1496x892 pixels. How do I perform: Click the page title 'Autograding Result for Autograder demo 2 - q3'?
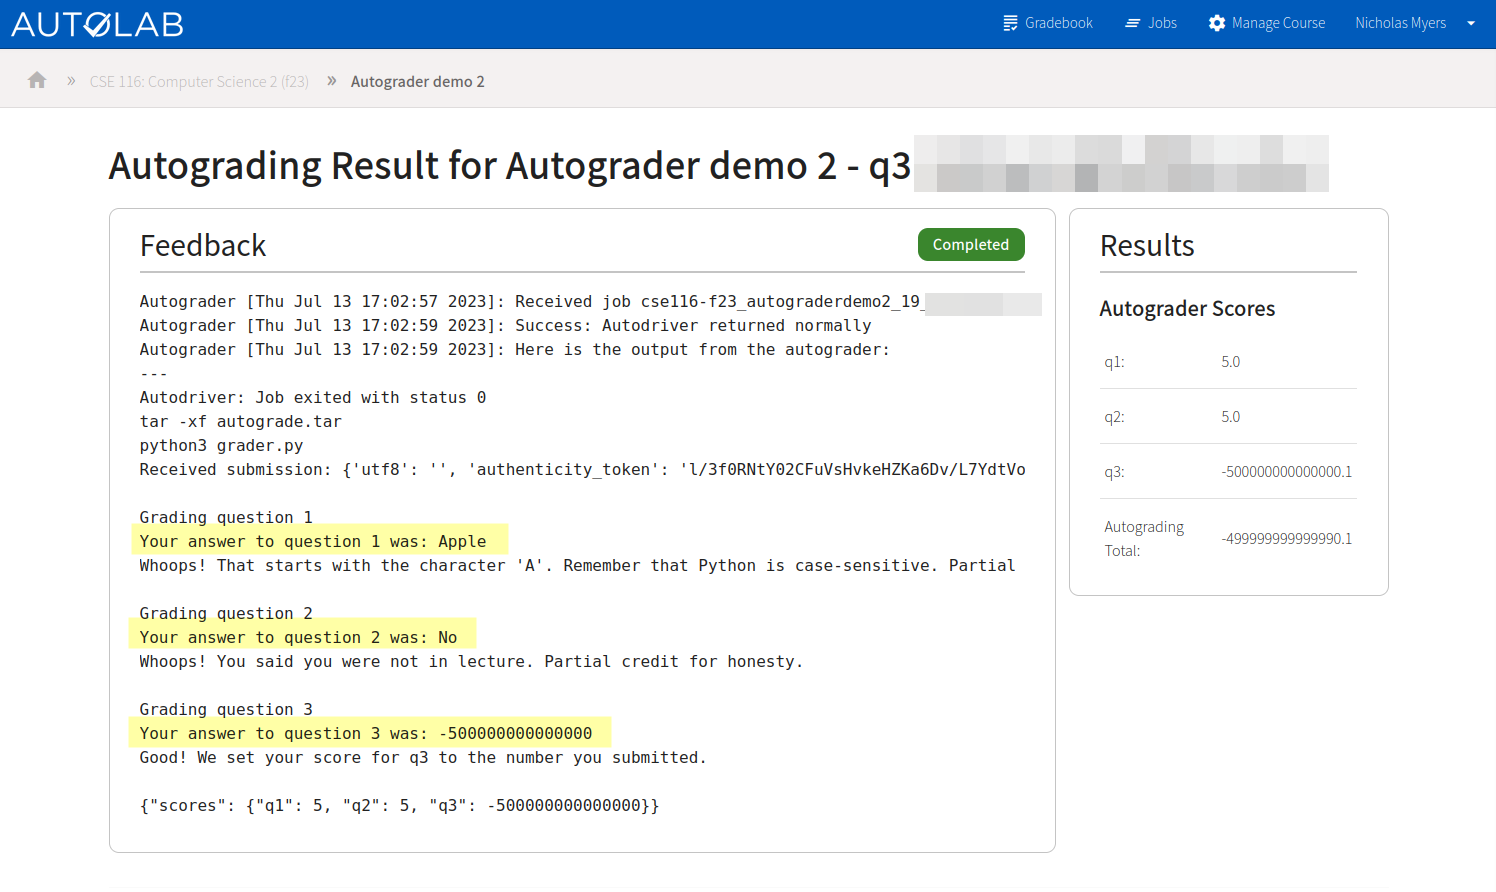pyautogui.click(x=510, y=166)
